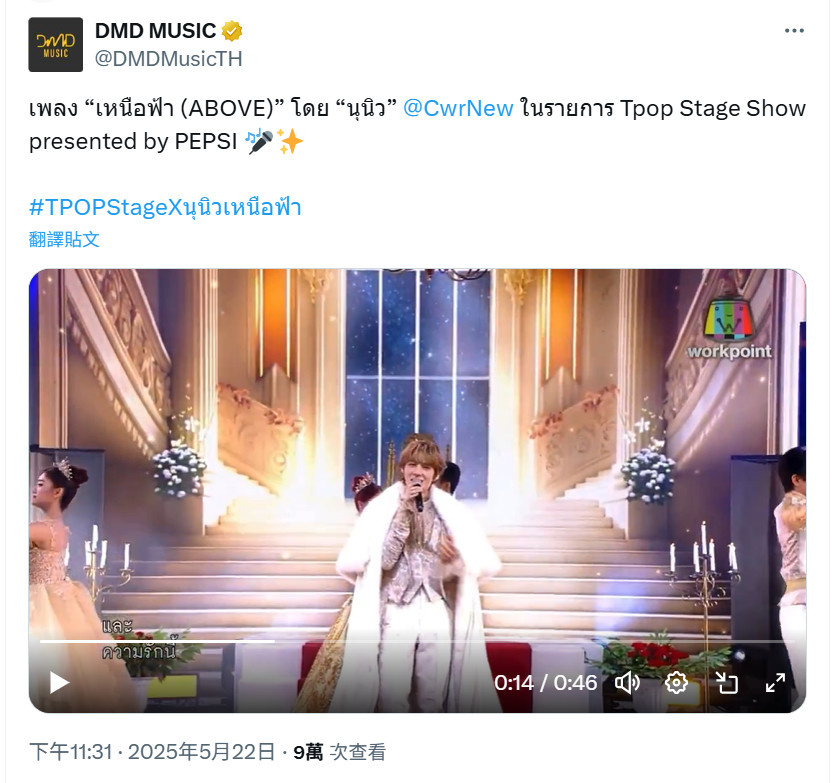This screenshot has height=783, width=832.
Task: Expand video to fullscreen
Action: [775, 683]
